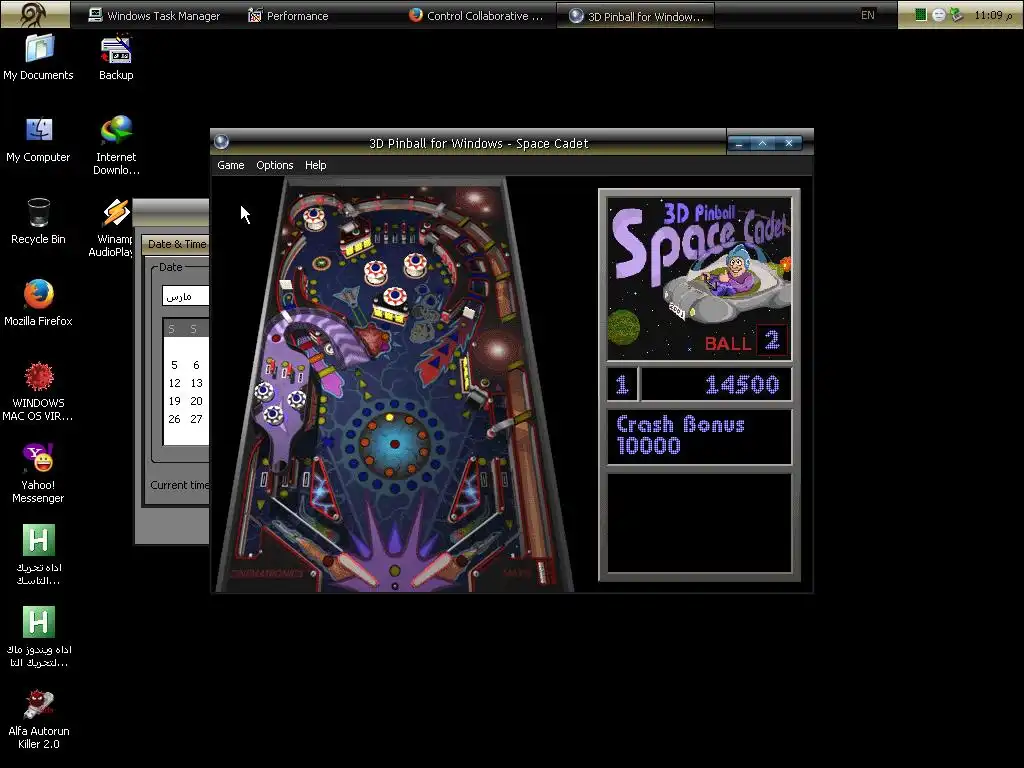Click the player number 1 box
The height and width of the screenshot is (768, 1024).
click(x=622, y=384)
